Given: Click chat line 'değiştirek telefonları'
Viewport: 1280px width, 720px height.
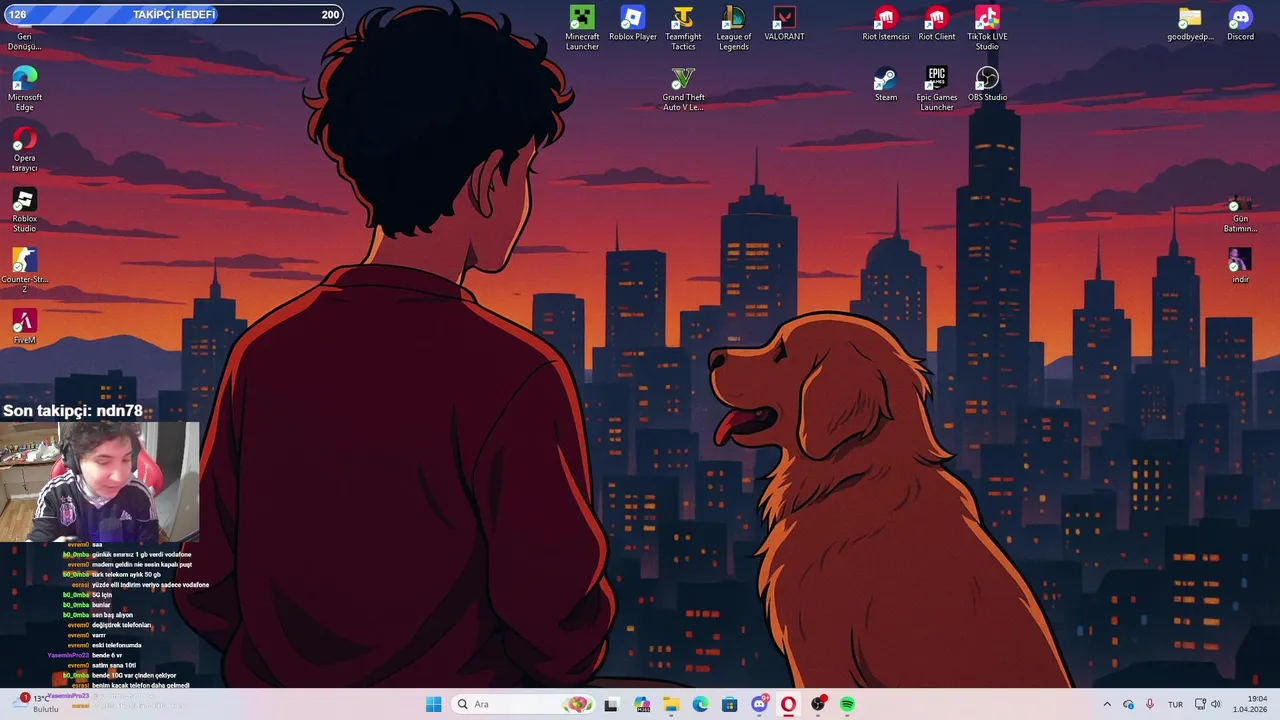Looking at the screenshot, I should (x=122, y=625).
